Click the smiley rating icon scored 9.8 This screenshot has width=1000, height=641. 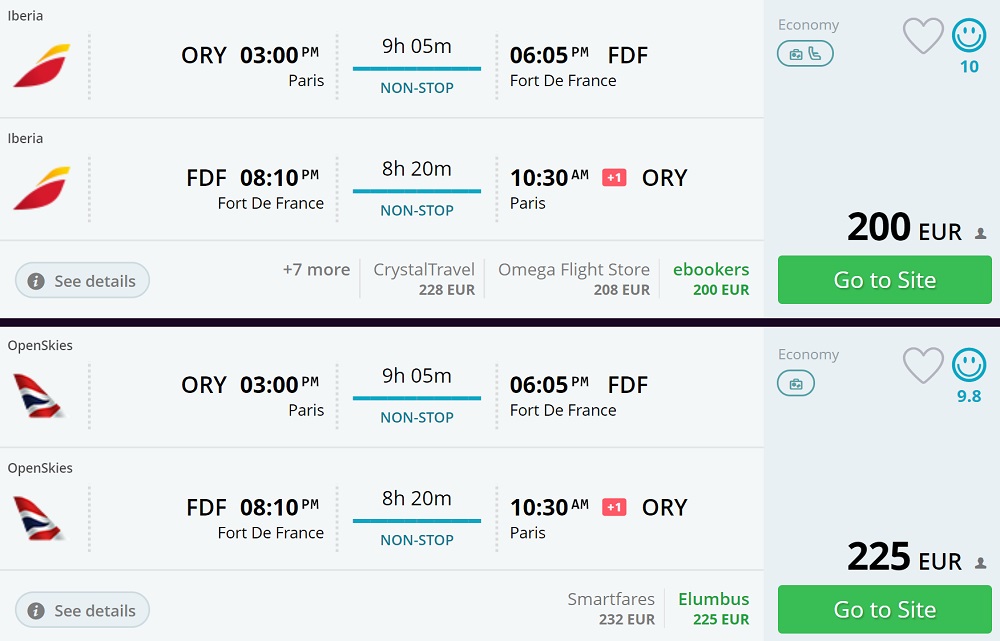(x=969, y=365)
